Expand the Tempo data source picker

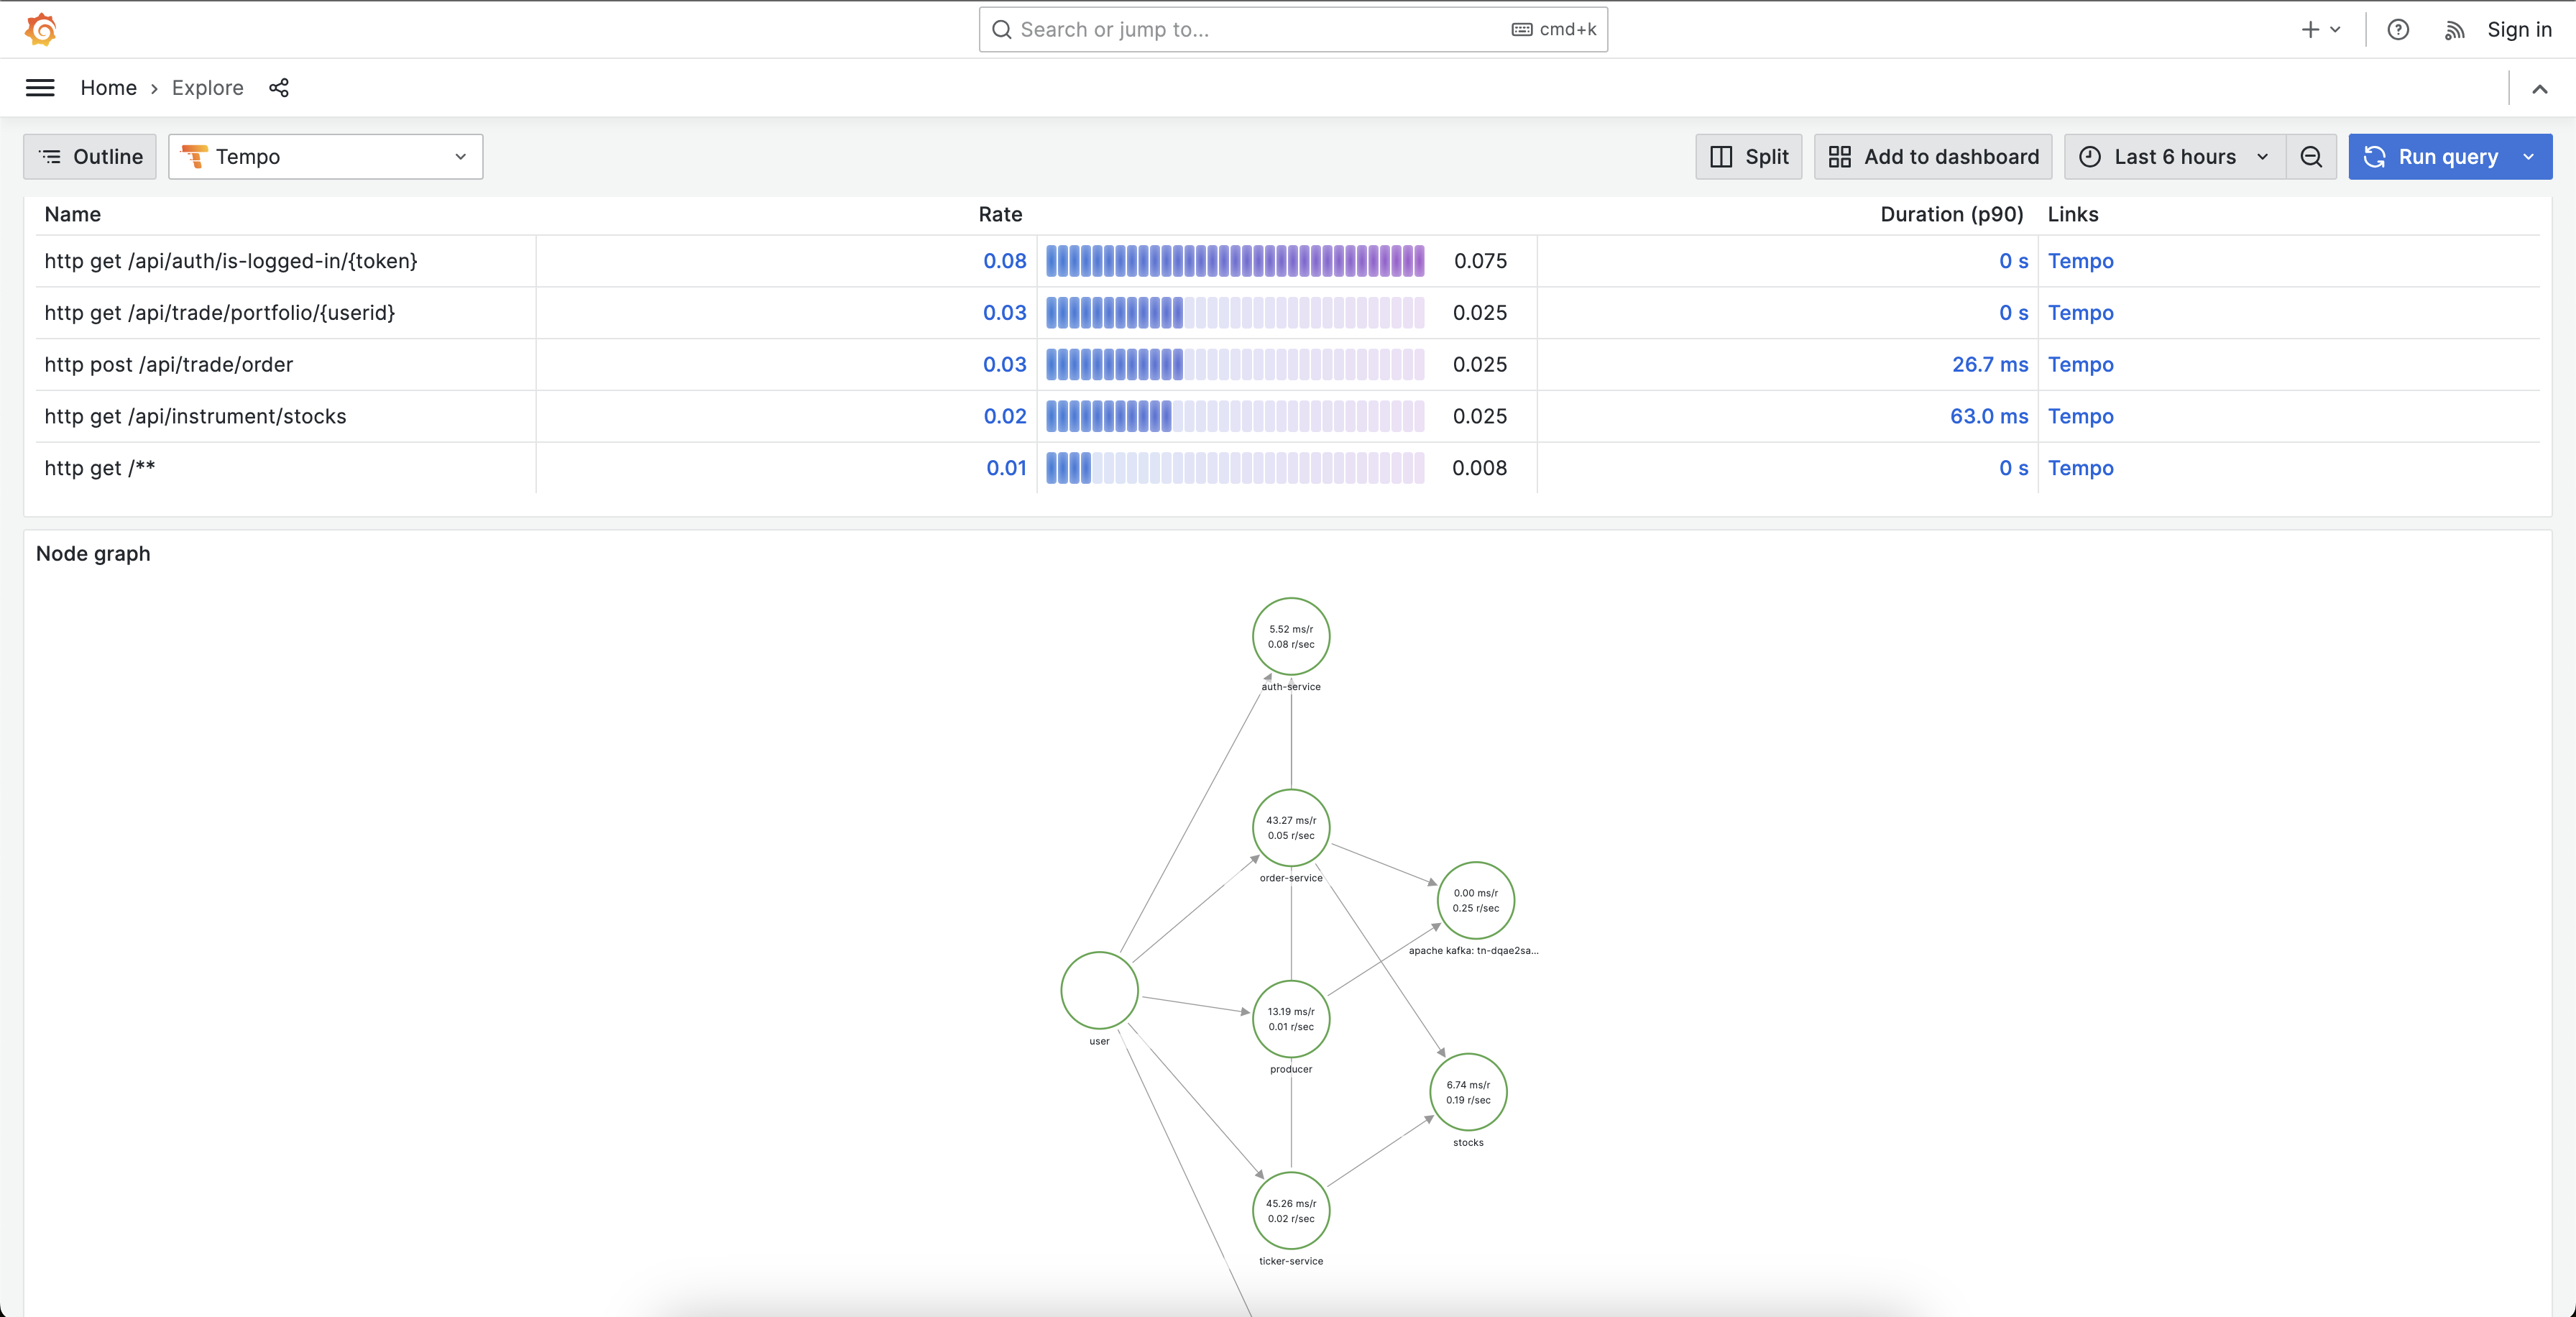coord(325,157)
